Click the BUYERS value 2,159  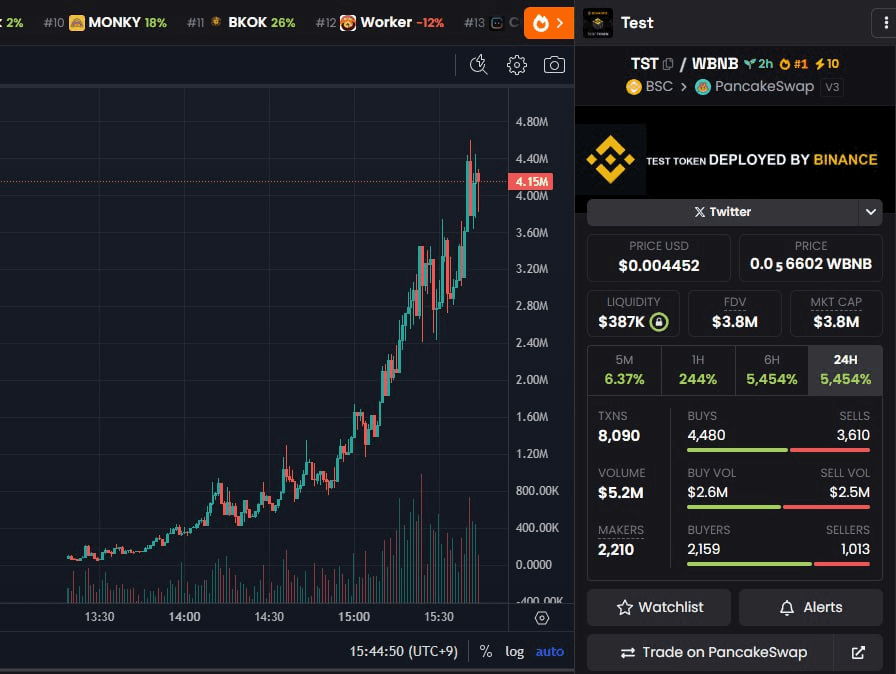(x=703, y=549)
